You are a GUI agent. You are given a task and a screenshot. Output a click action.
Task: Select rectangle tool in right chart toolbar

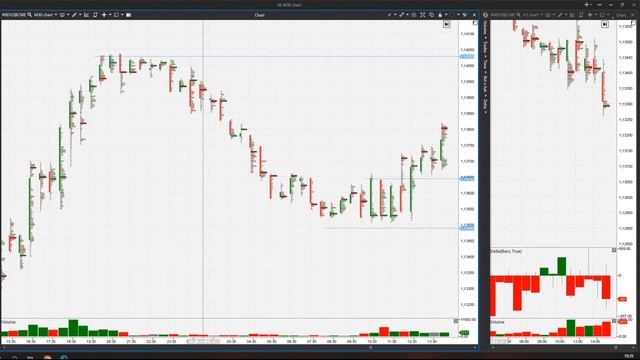click(x=602, y=15)
